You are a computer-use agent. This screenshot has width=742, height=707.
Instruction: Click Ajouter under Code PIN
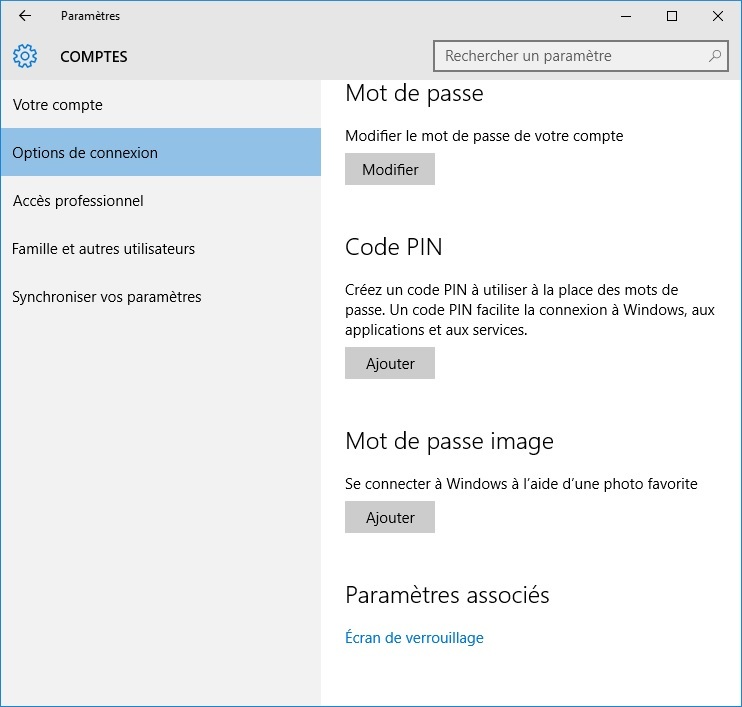390,363
